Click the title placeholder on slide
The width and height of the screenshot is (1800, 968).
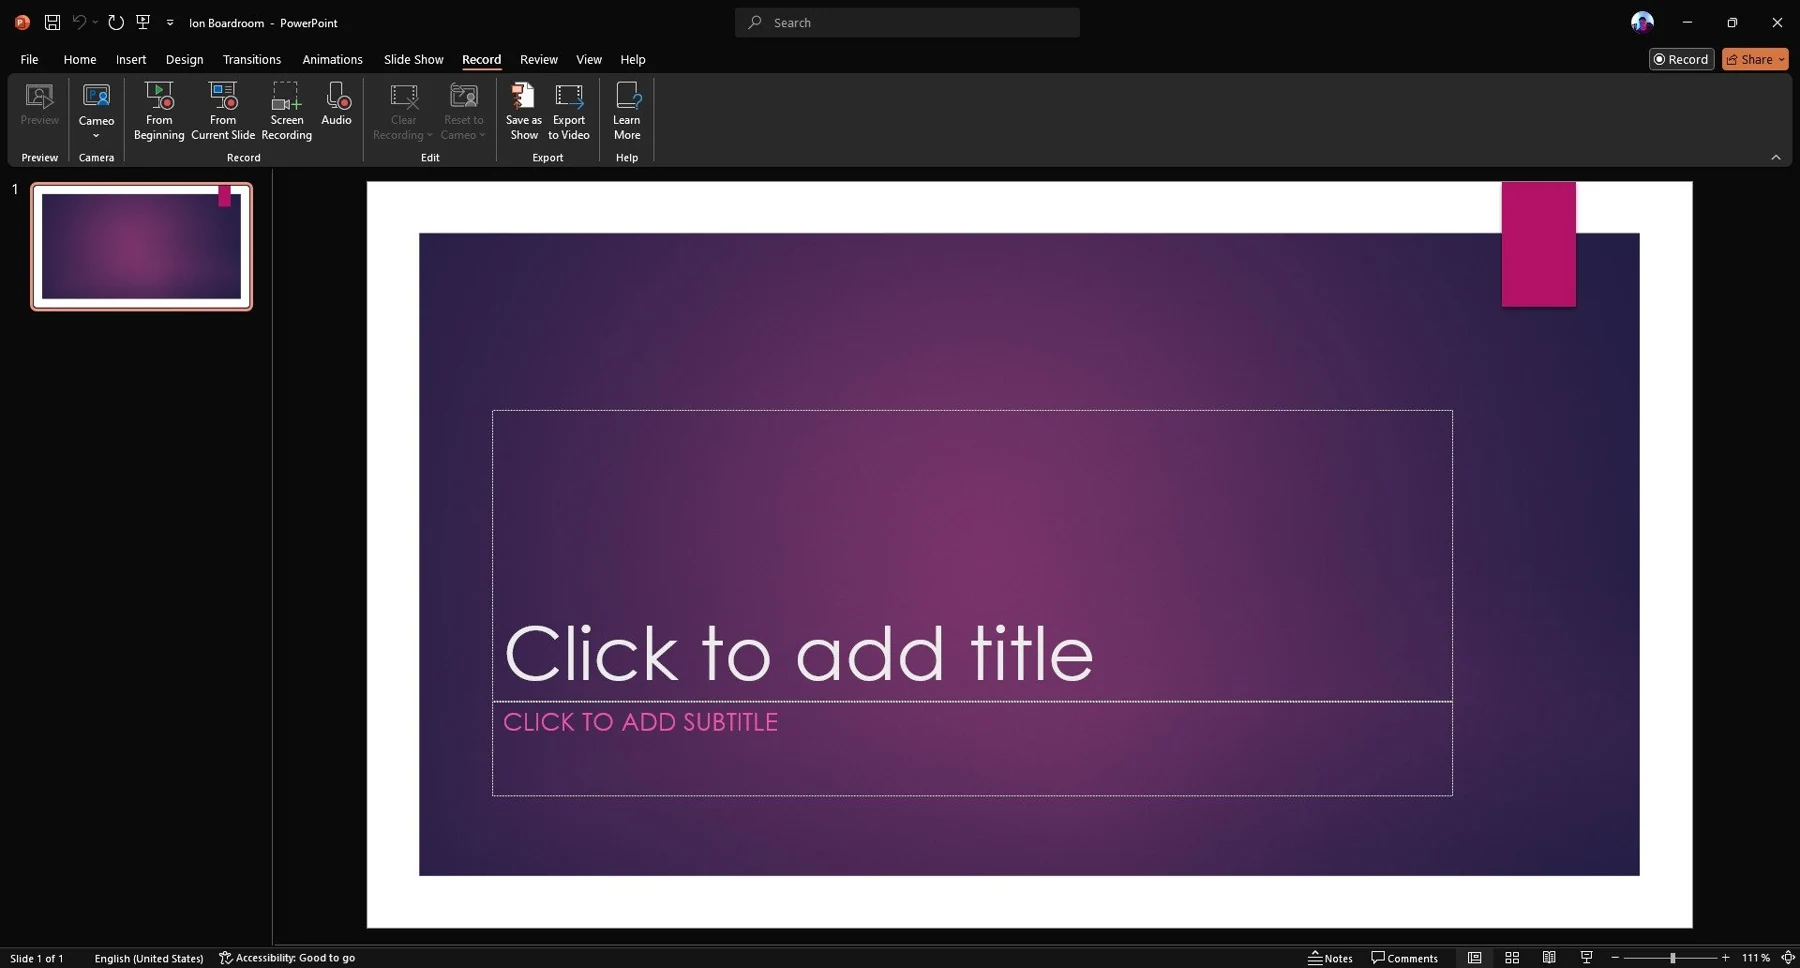(972, 555)
